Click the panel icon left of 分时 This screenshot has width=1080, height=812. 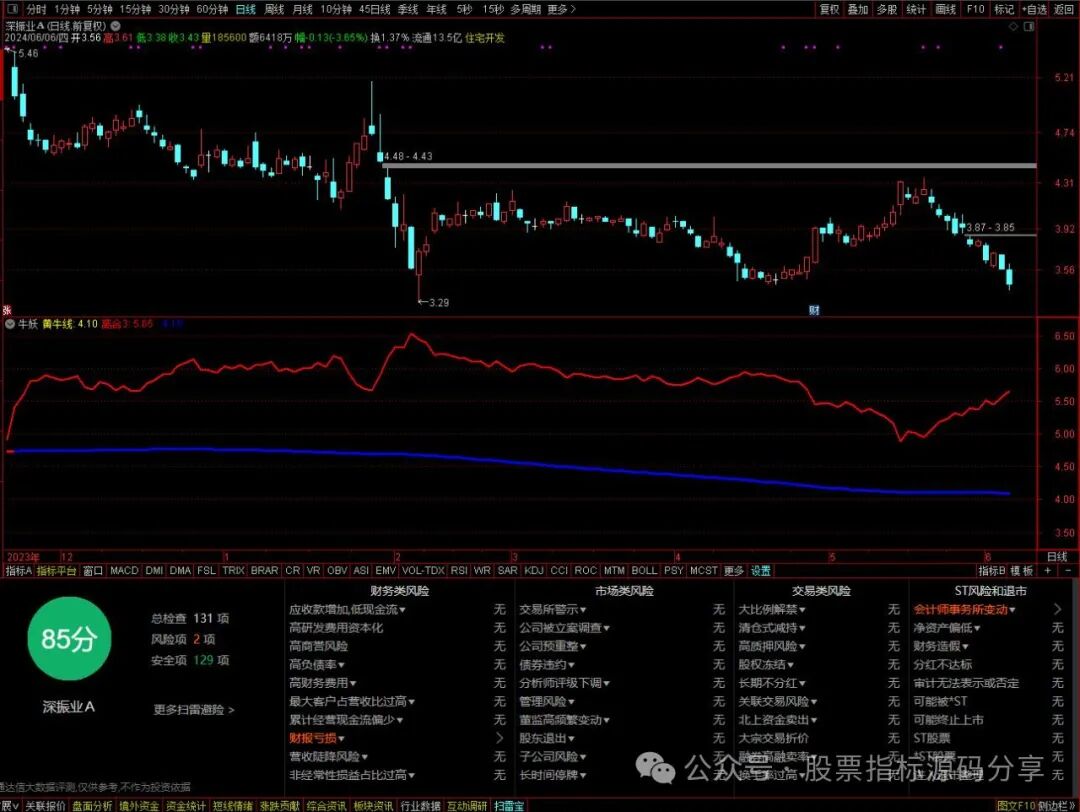[13, 9]
